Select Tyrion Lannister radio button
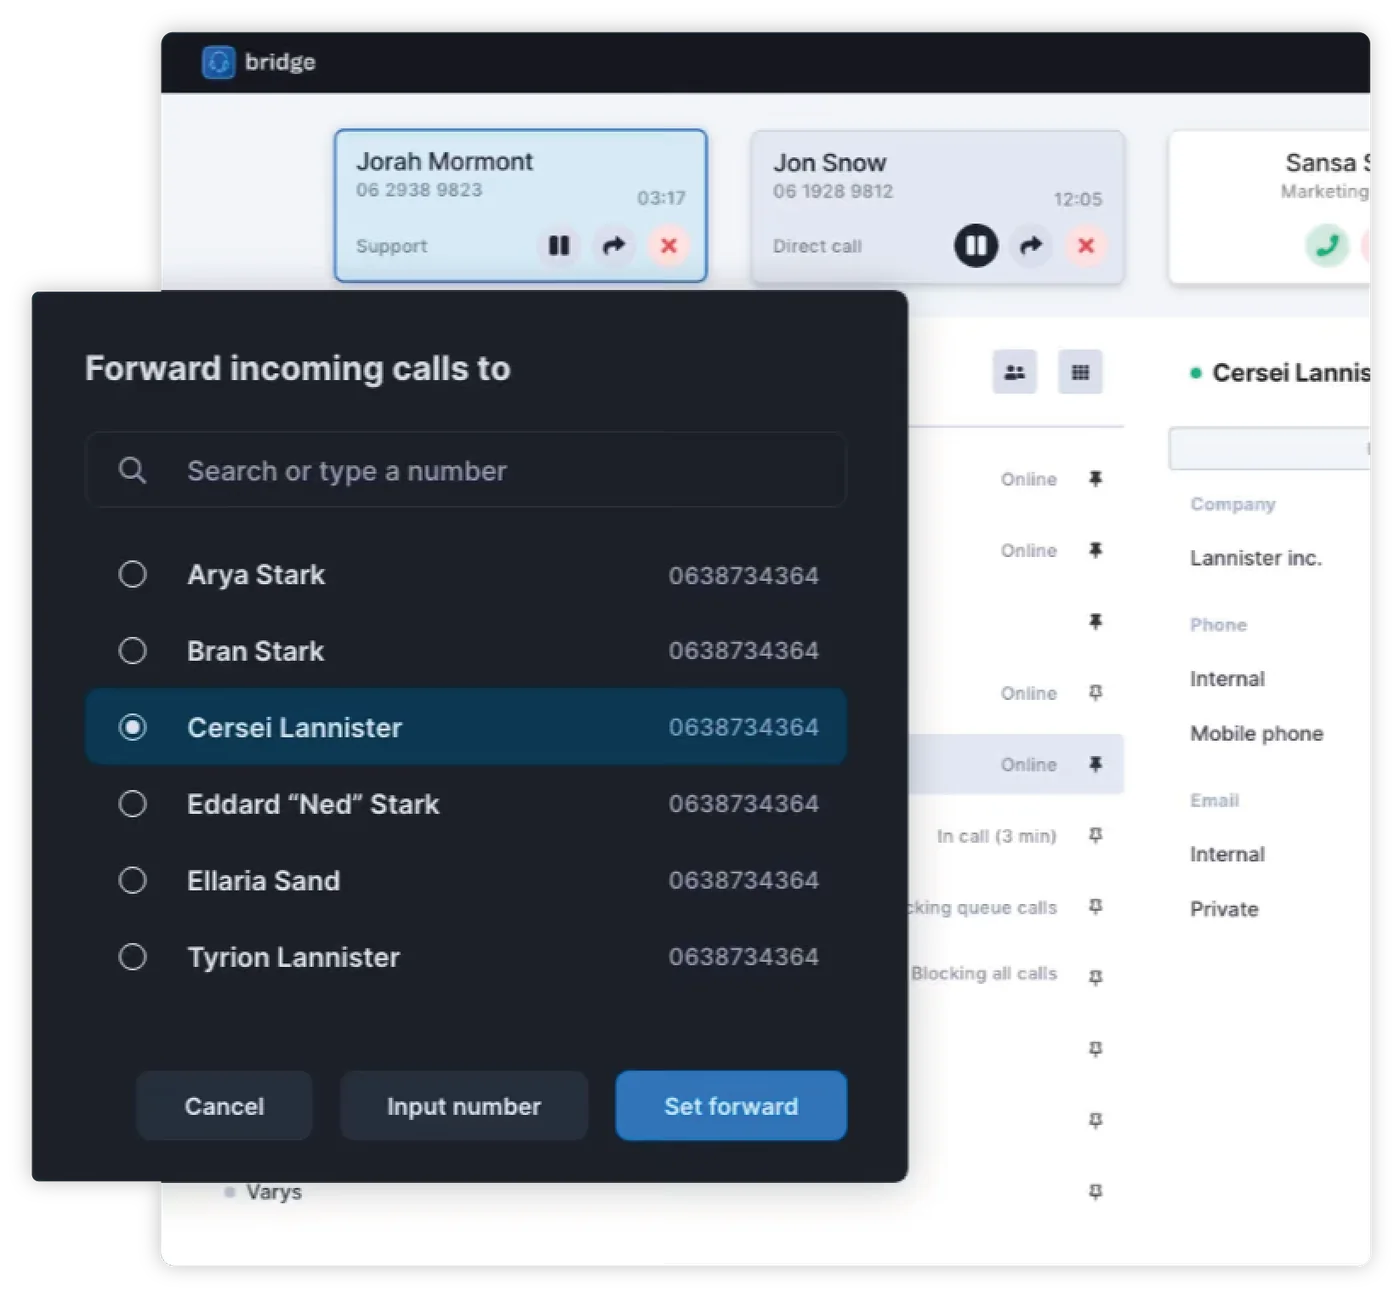Image resolution: width=1400 pixels, height=1296 pixels. pos(132,957)
